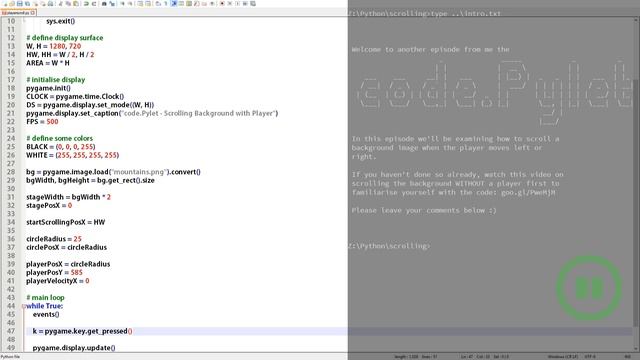This screenshot has height=360, width=640.
Task: Click 'Python file' in the status bar
Action: [x=10, y=357]
